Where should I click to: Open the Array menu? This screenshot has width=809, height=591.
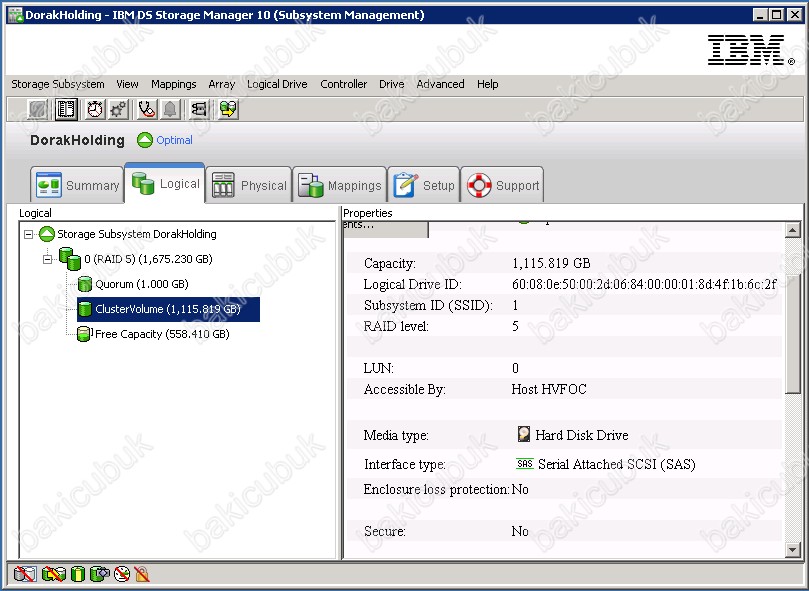click(x=221, y=84)
